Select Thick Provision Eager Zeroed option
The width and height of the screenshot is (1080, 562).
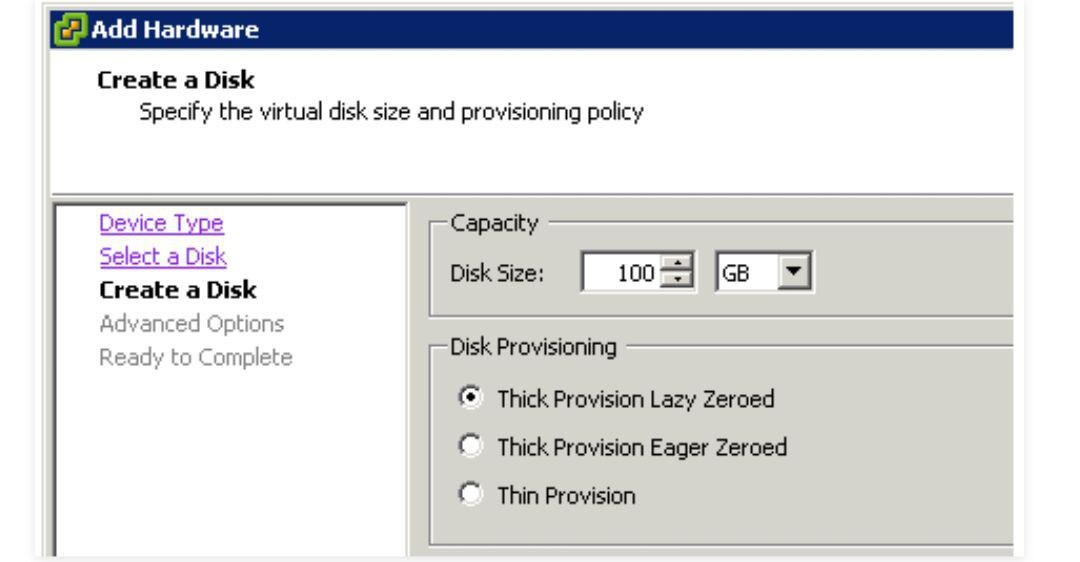[470, 446]
